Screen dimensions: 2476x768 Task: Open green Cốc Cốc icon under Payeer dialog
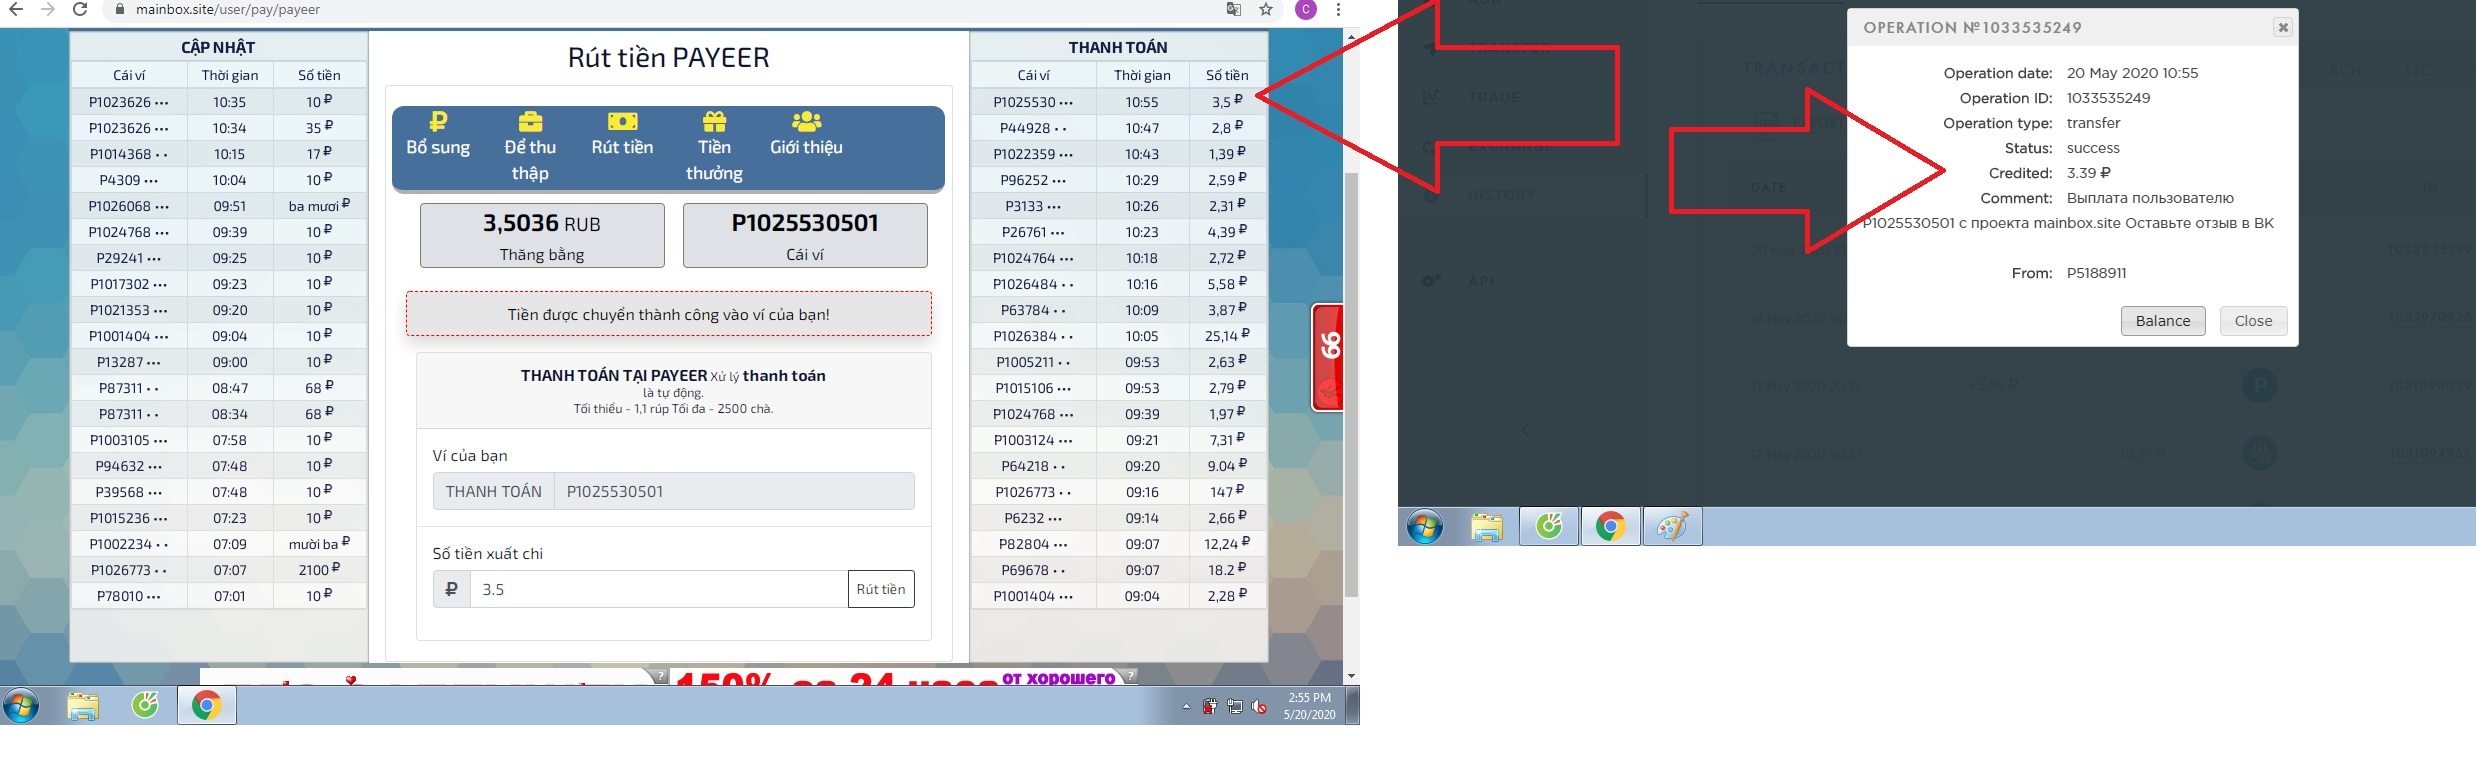(x=1549, y=526)
